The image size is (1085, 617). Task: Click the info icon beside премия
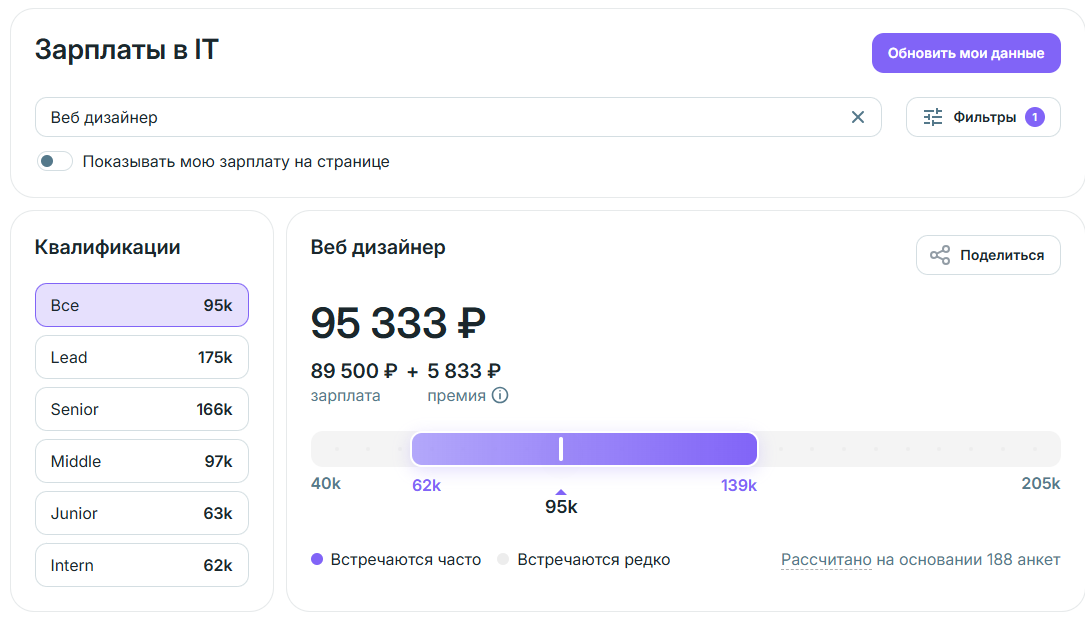pyautogui.click(x=500, y=395)
